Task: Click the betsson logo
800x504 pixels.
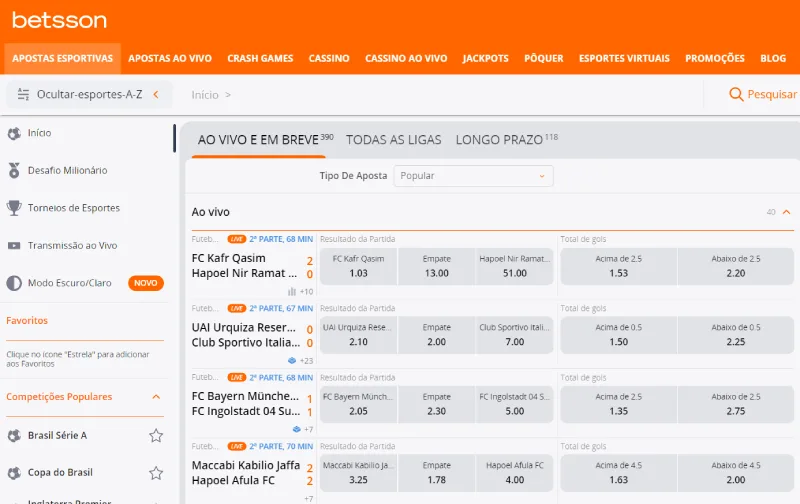Action: [59, 20]
